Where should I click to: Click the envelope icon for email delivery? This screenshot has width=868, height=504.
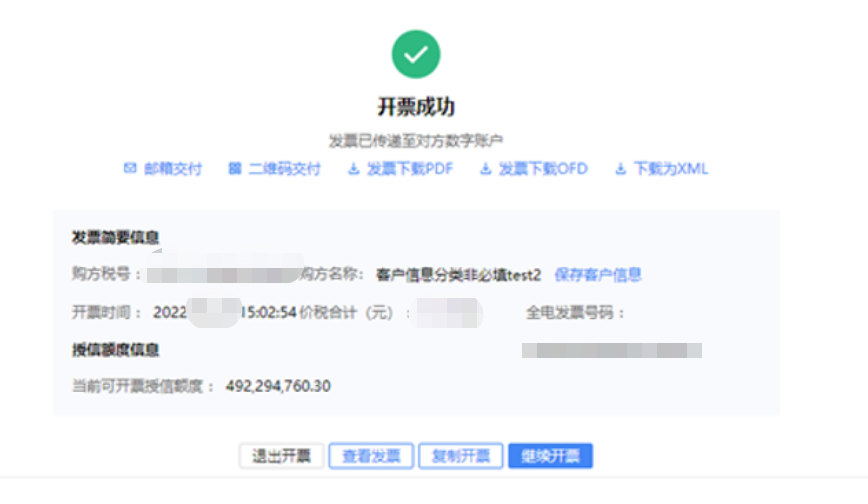coord(130,168)
